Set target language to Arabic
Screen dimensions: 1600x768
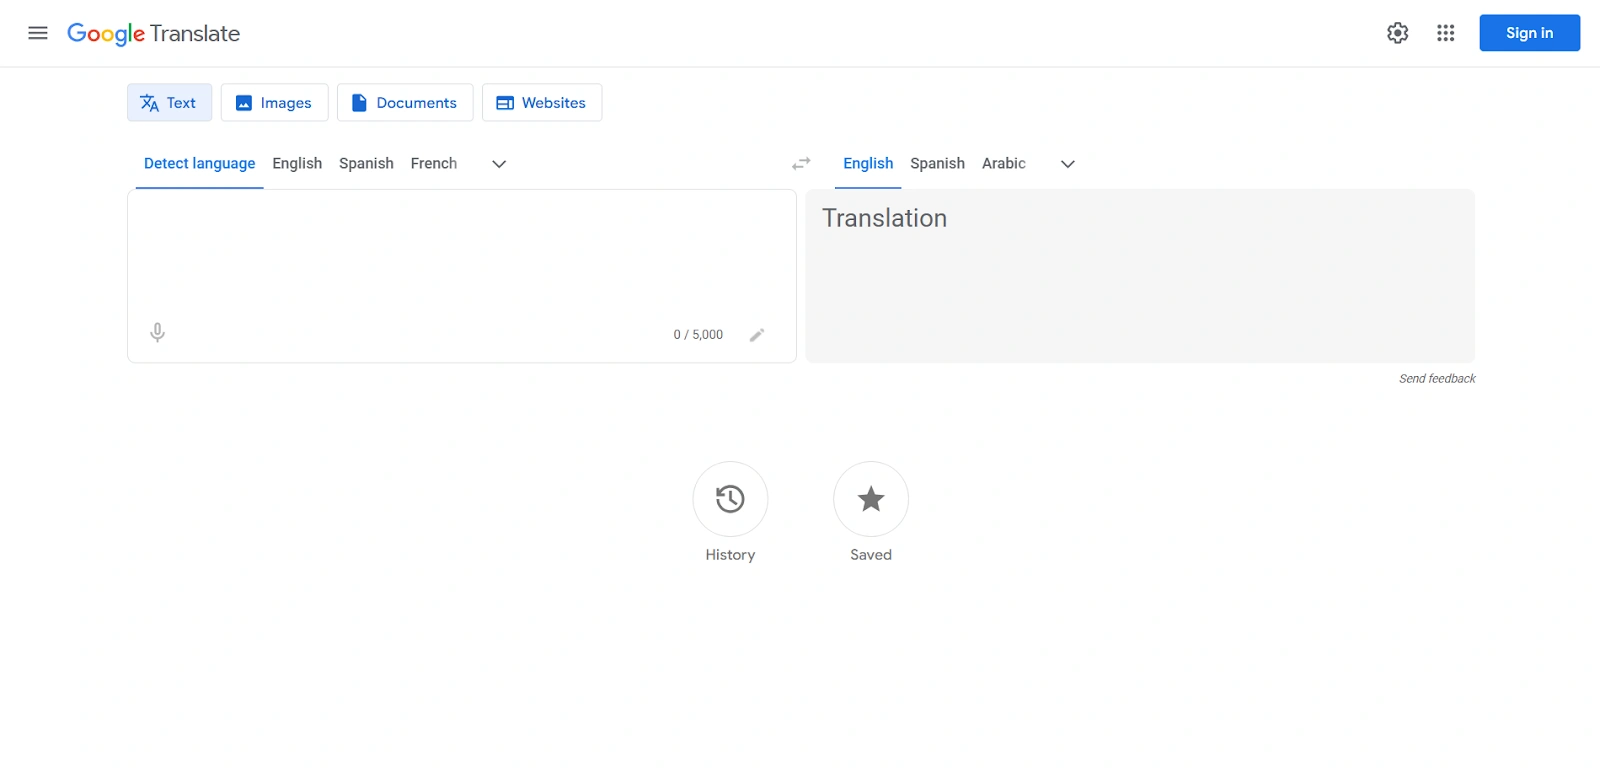coord(1004,163)
